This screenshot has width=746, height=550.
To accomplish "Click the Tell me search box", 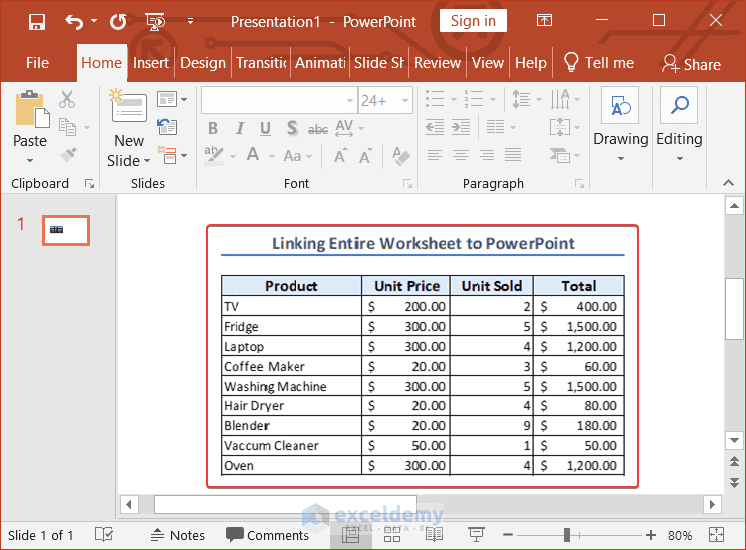I will (x=599, y=63).
